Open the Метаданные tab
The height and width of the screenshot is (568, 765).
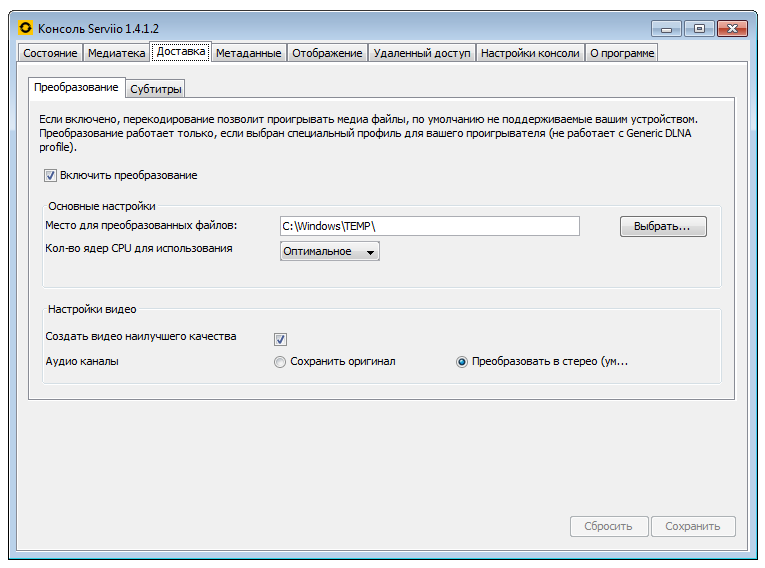(x=249, y=53)
